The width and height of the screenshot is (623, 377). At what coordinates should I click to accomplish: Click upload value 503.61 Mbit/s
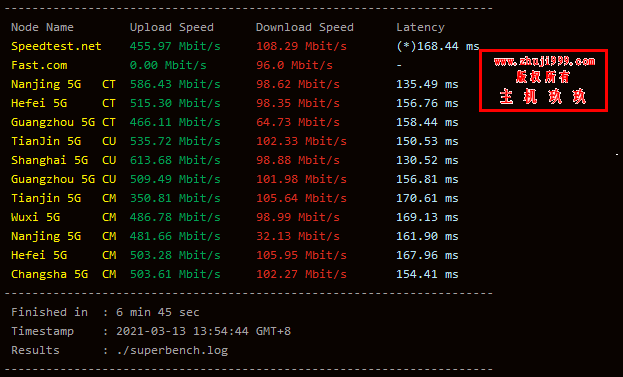tap(175, 275)
